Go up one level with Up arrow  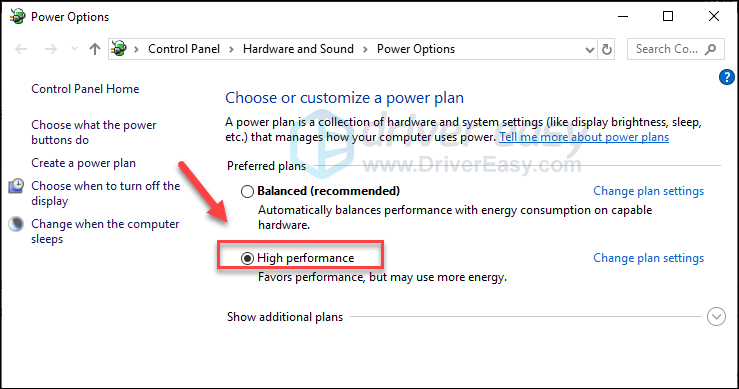pyautogui.click(x=95, y=49)
